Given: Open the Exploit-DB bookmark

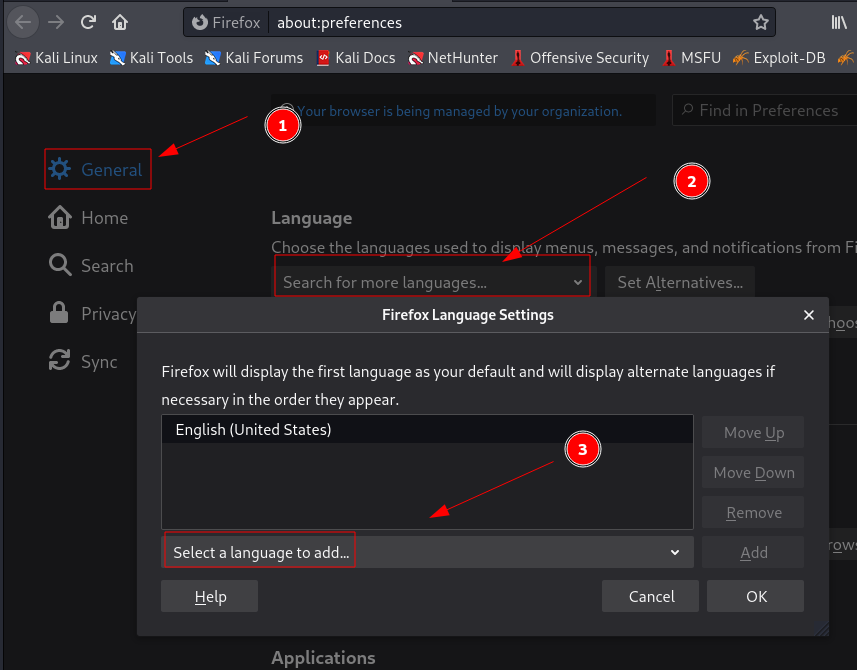Looking at the screenshot, I should point(779,58).
